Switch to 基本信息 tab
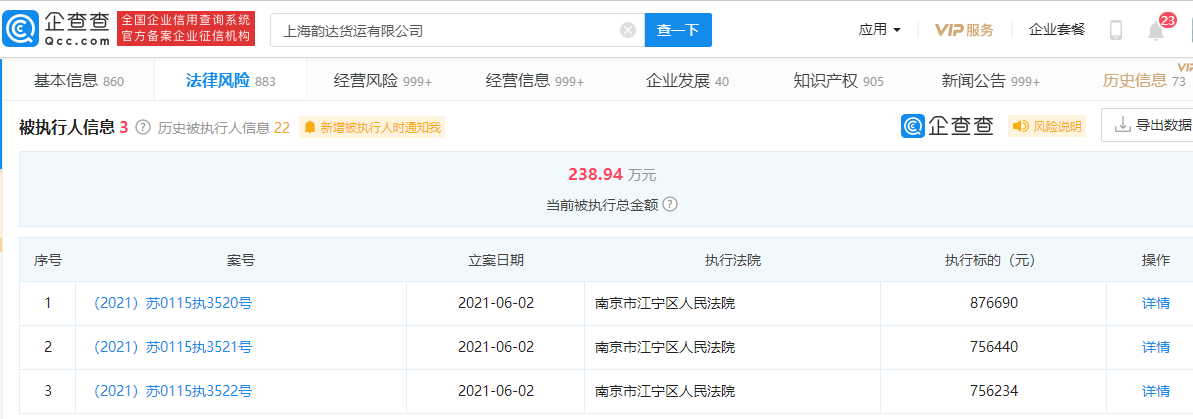The height and width of the screenshot is (419, 1193). (78, 81)
